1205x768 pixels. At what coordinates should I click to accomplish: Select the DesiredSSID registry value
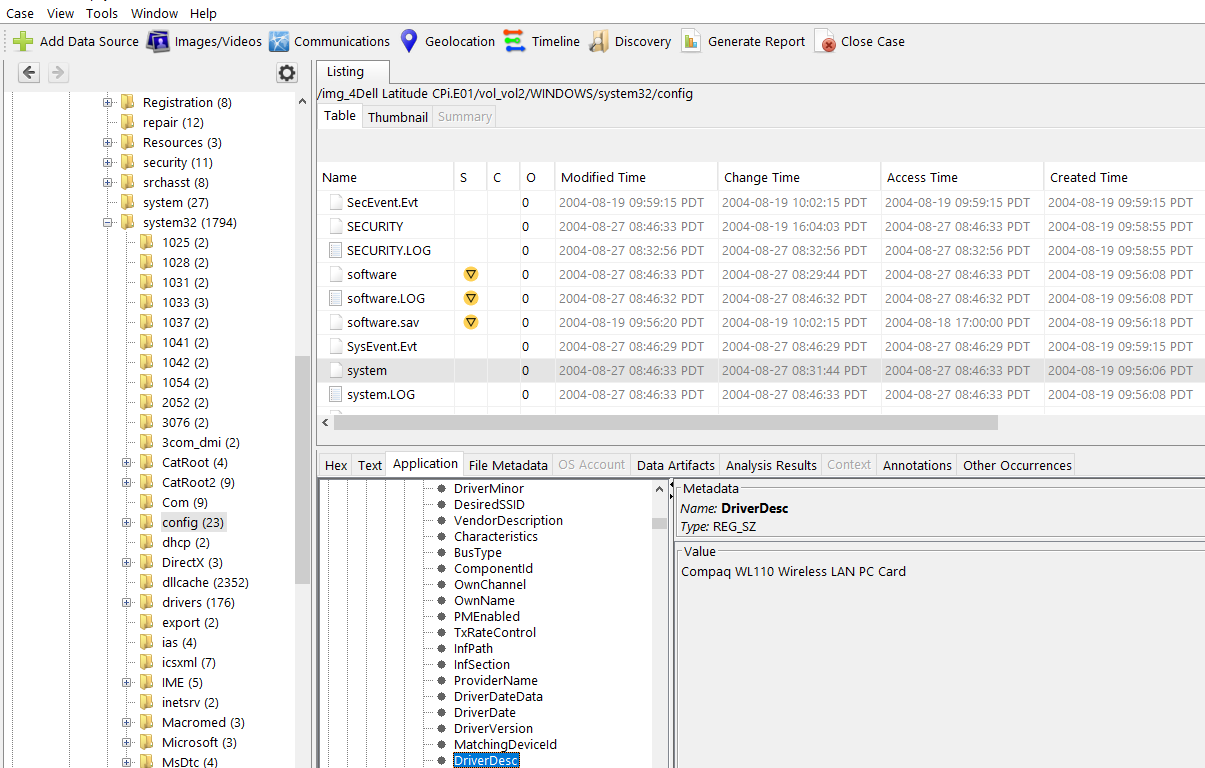click(x=489, y=505)
